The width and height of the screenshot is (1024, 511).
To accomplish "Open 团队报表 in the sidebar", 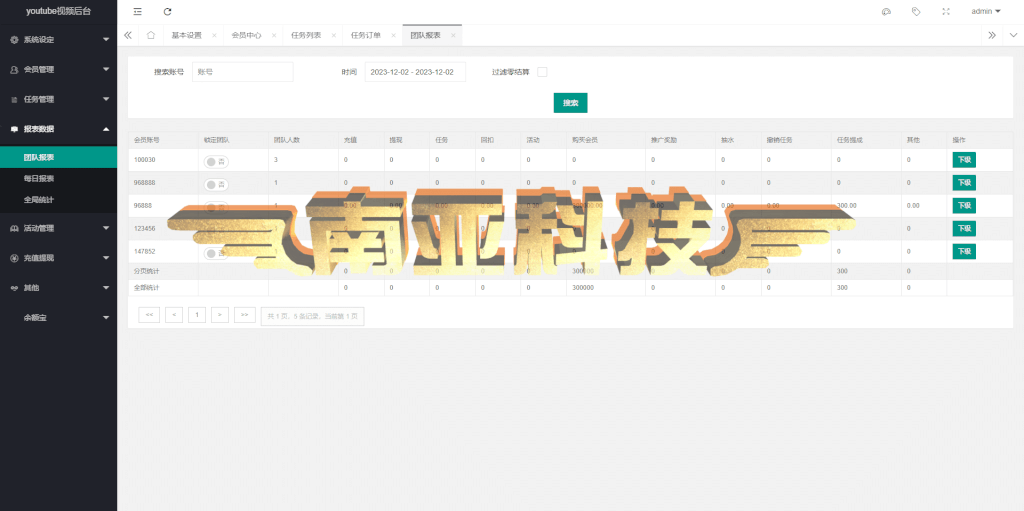I will 59,157.
